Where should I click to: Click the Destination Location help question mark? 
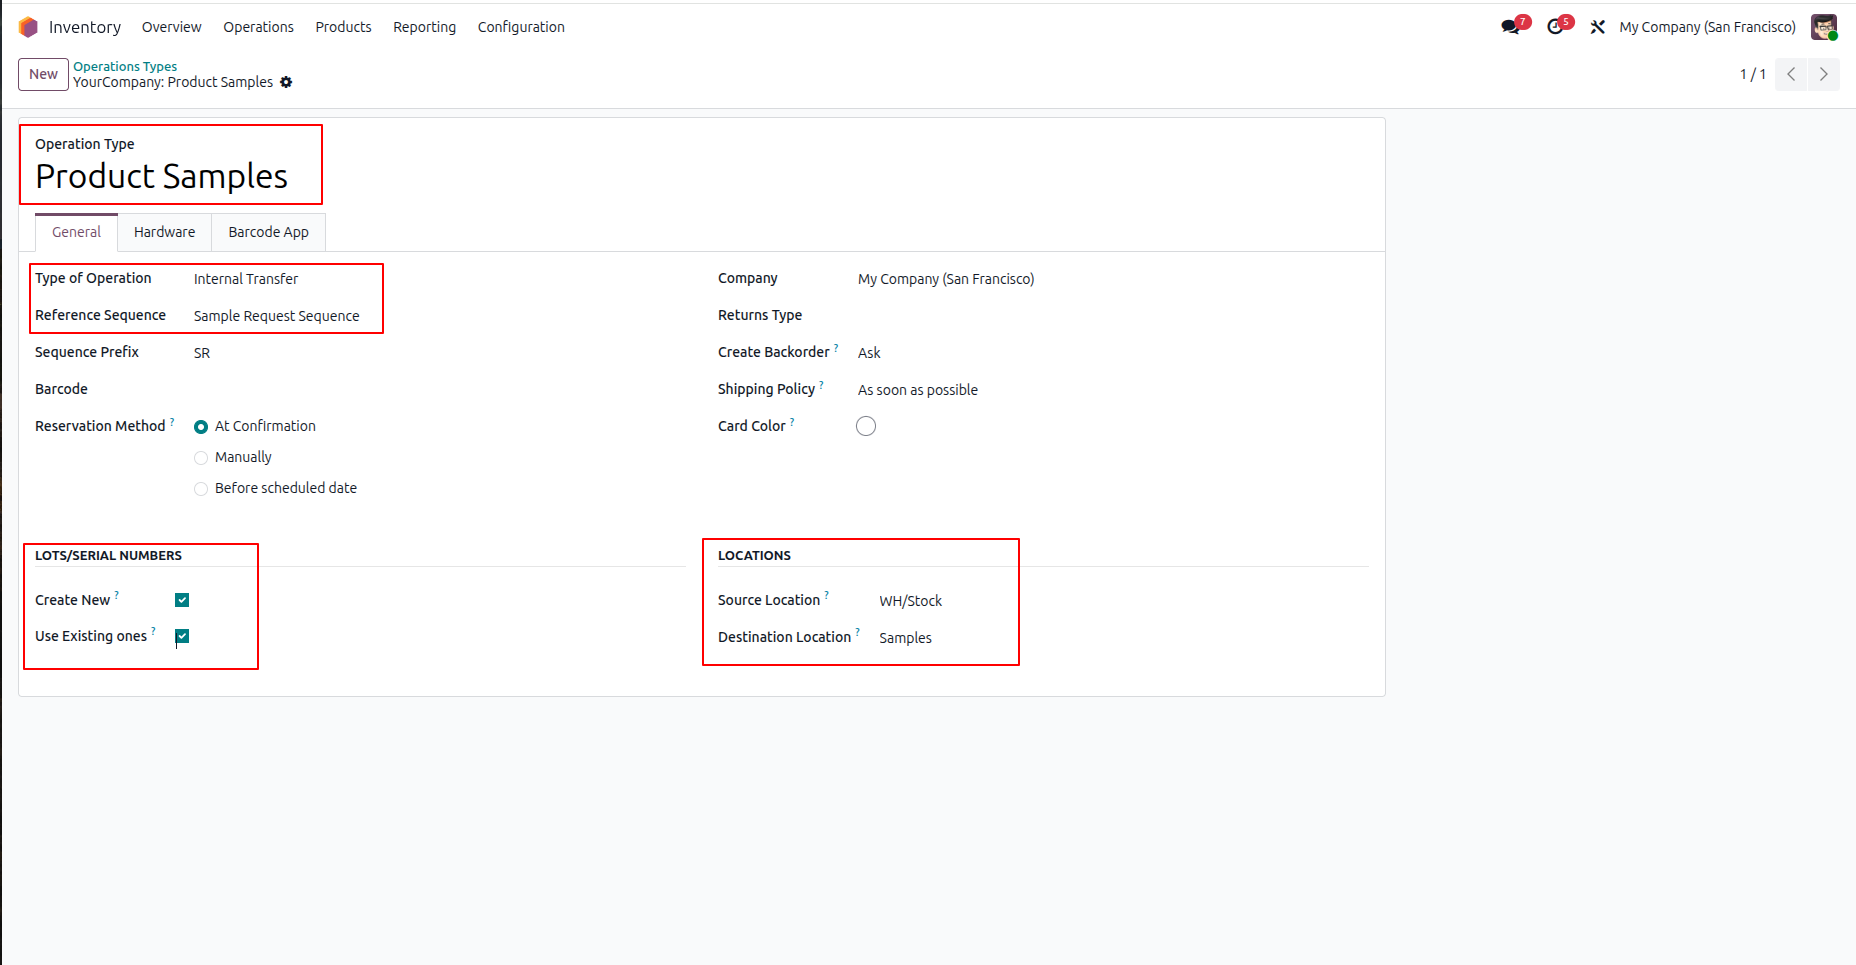click(857, 633)
